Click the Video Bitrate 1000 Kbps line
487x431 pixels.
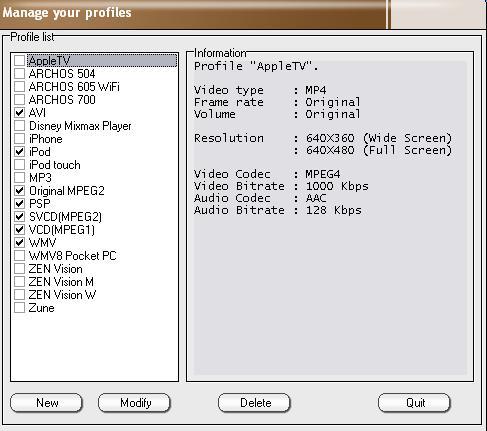[281, 186]
